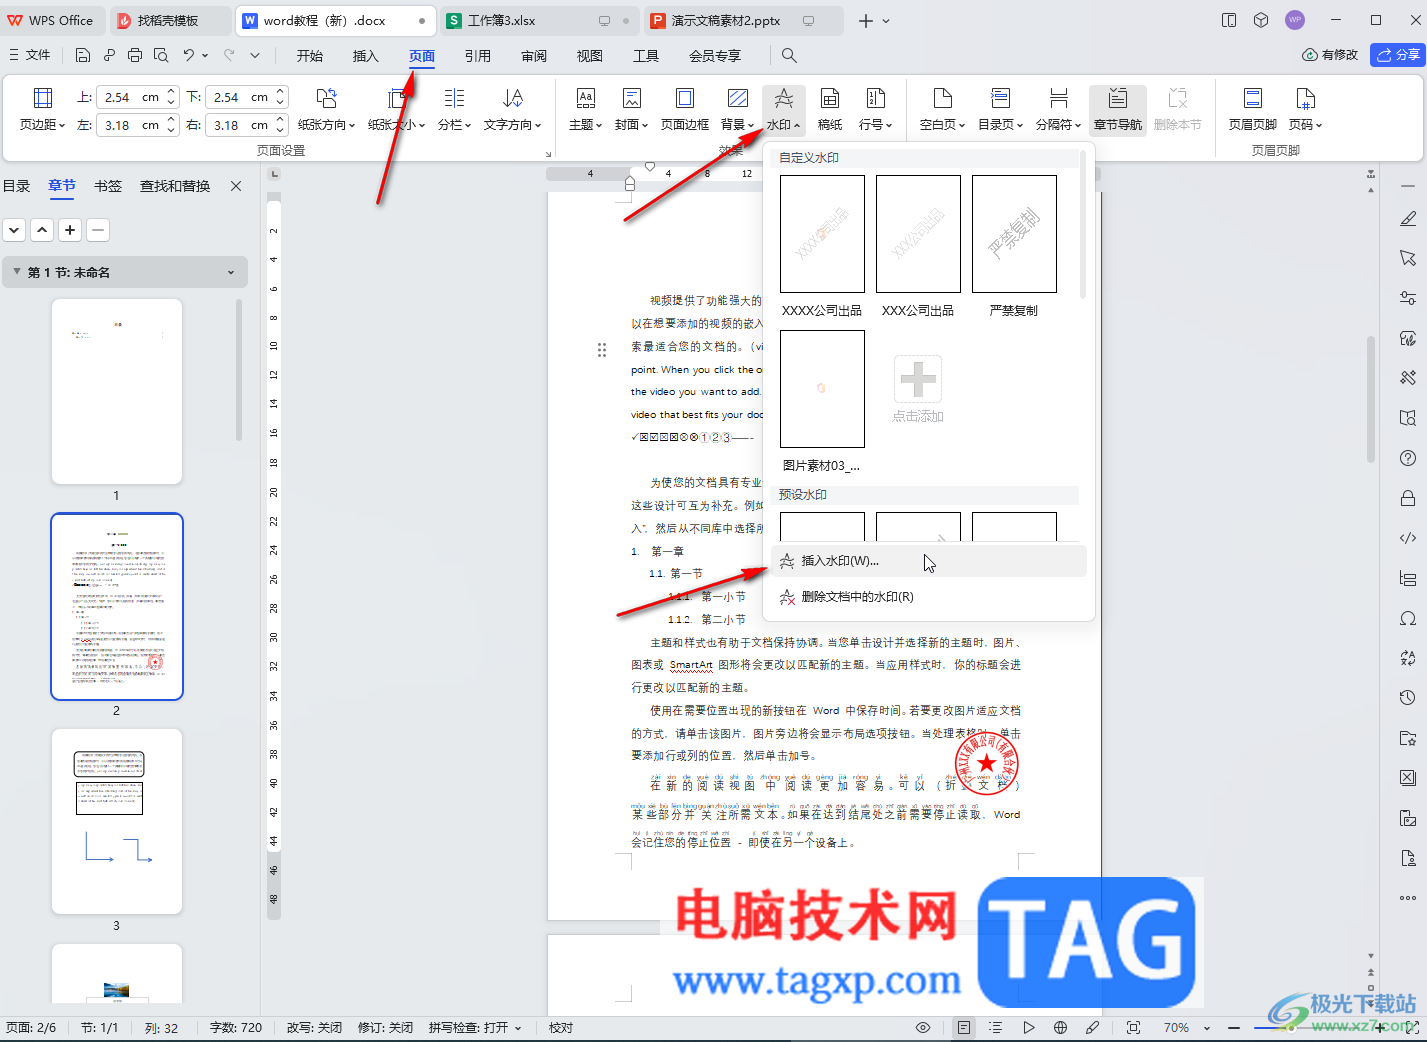Open the 页边距 margins tool
The width and height of the screenshot is (1427, 1042).
(x=42, y=109)
